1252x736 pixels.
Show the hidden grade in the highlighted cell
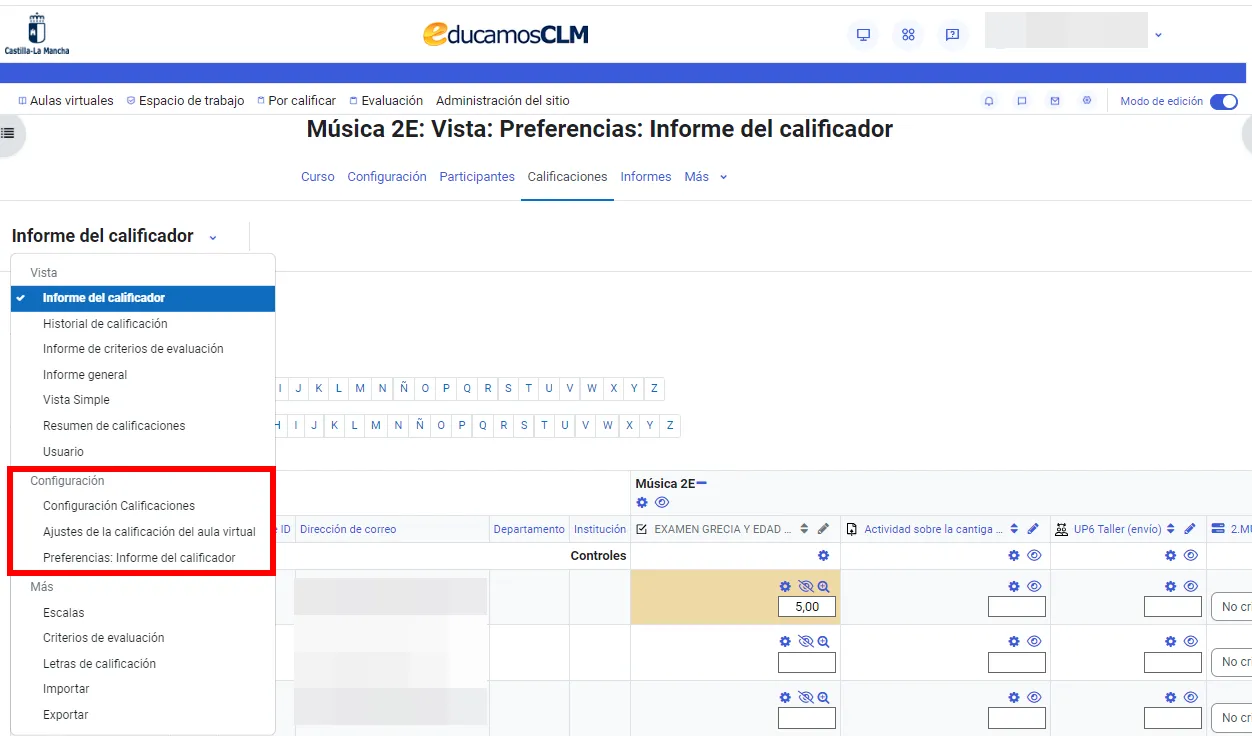[804, 587]
